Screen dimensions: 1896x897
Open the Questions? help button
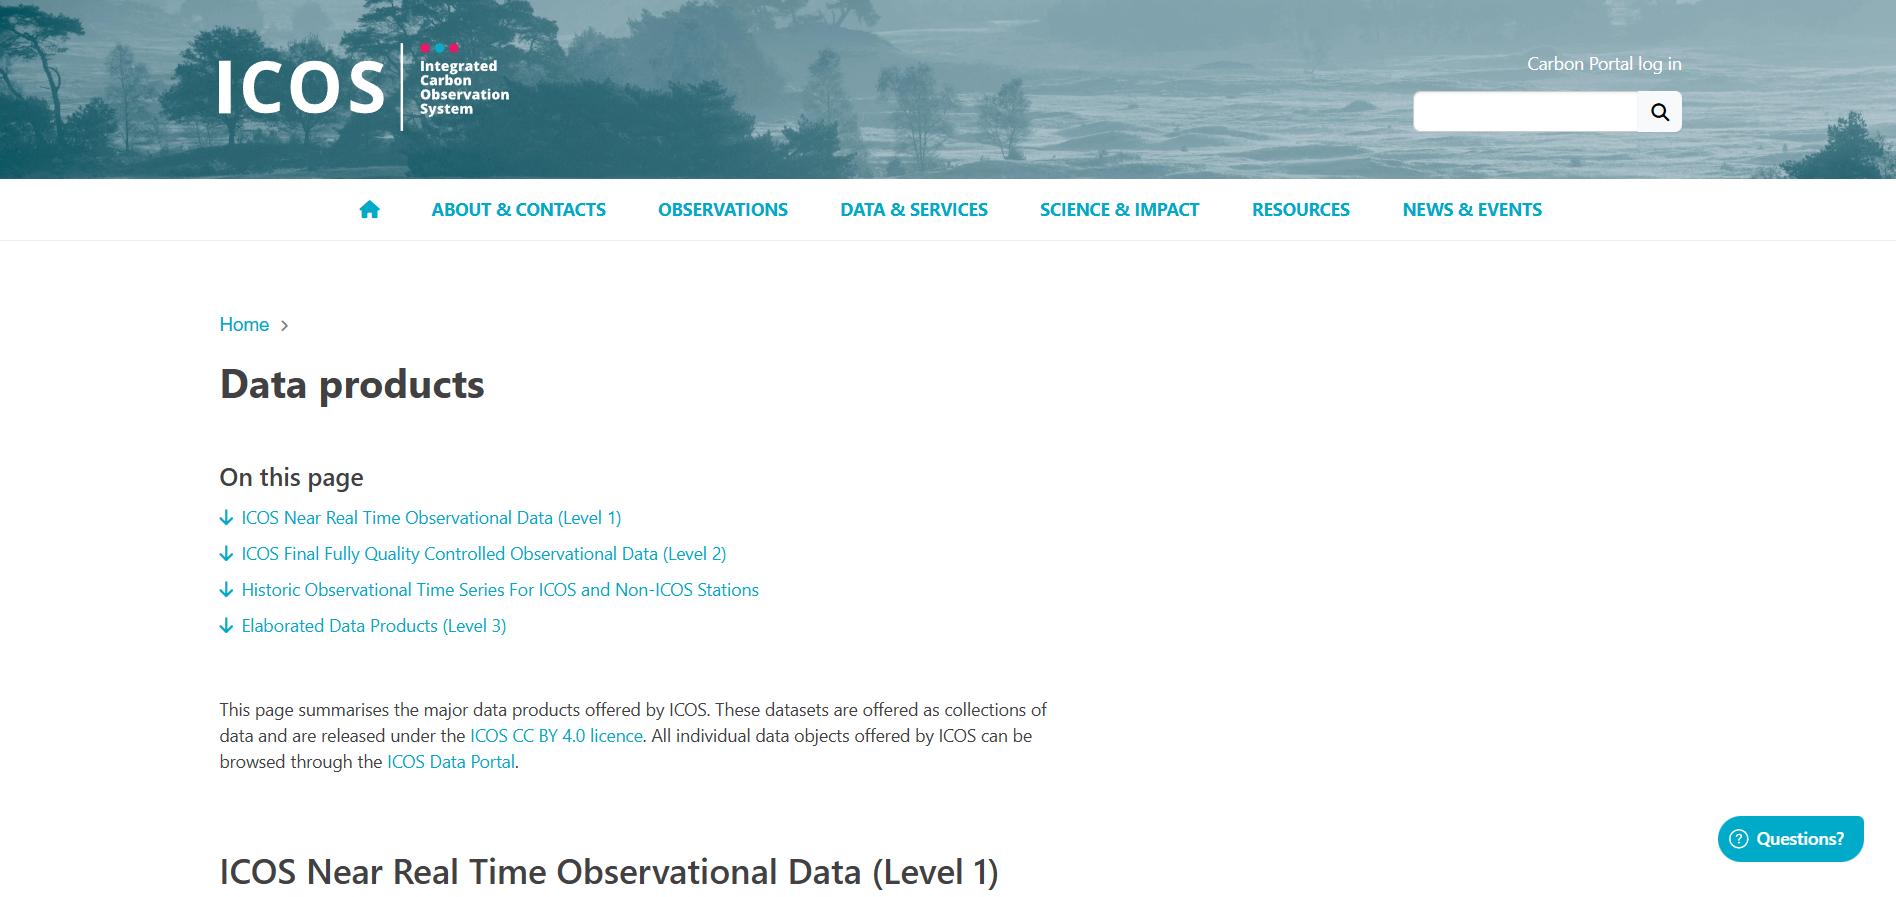pos(1790,839)
